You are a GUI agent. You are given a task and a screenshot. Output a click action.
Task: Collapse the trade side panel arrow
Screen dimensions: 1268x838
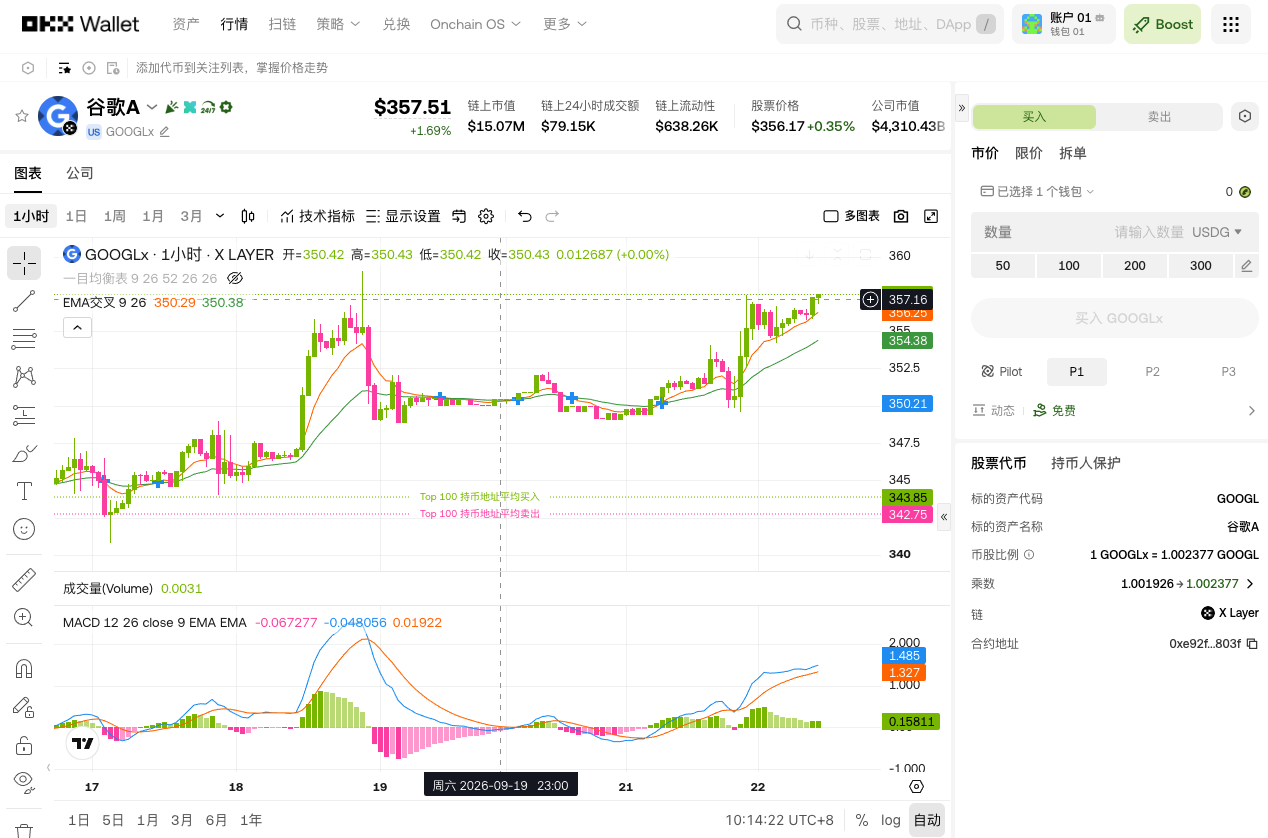(x=962, y=107)
